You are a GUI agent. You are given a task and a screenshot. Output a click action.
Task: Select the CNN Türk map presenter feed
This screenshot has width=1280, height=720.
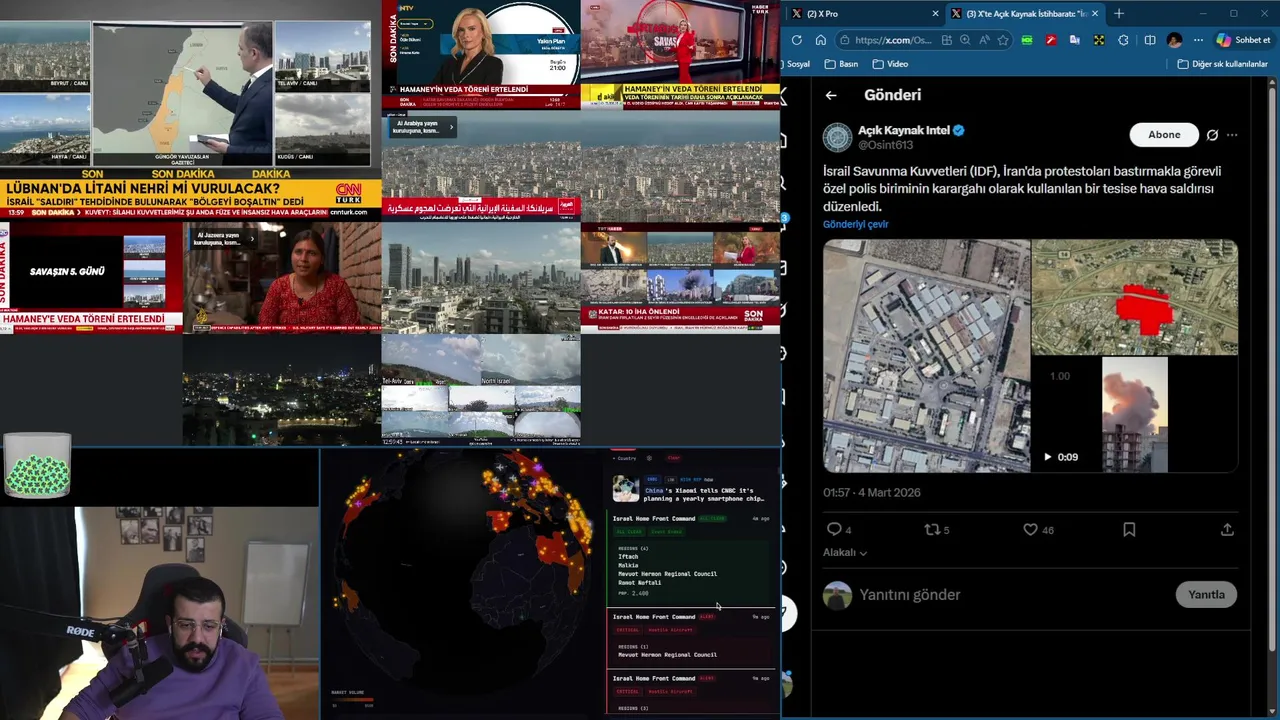click(182, 94)
